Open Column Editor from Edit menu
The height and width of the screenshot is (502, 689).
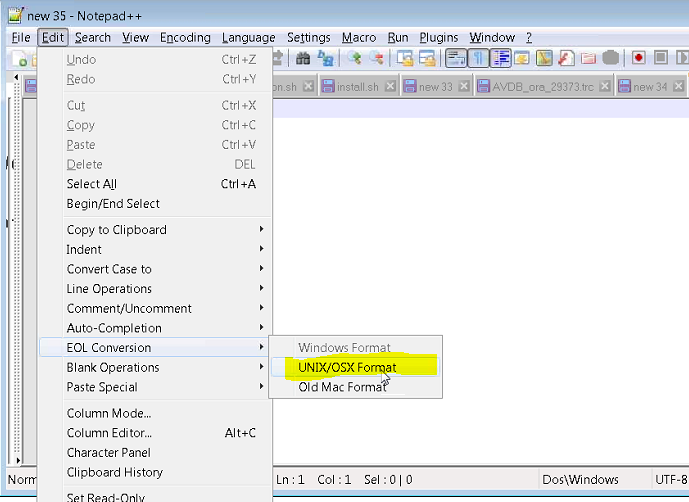109,433
